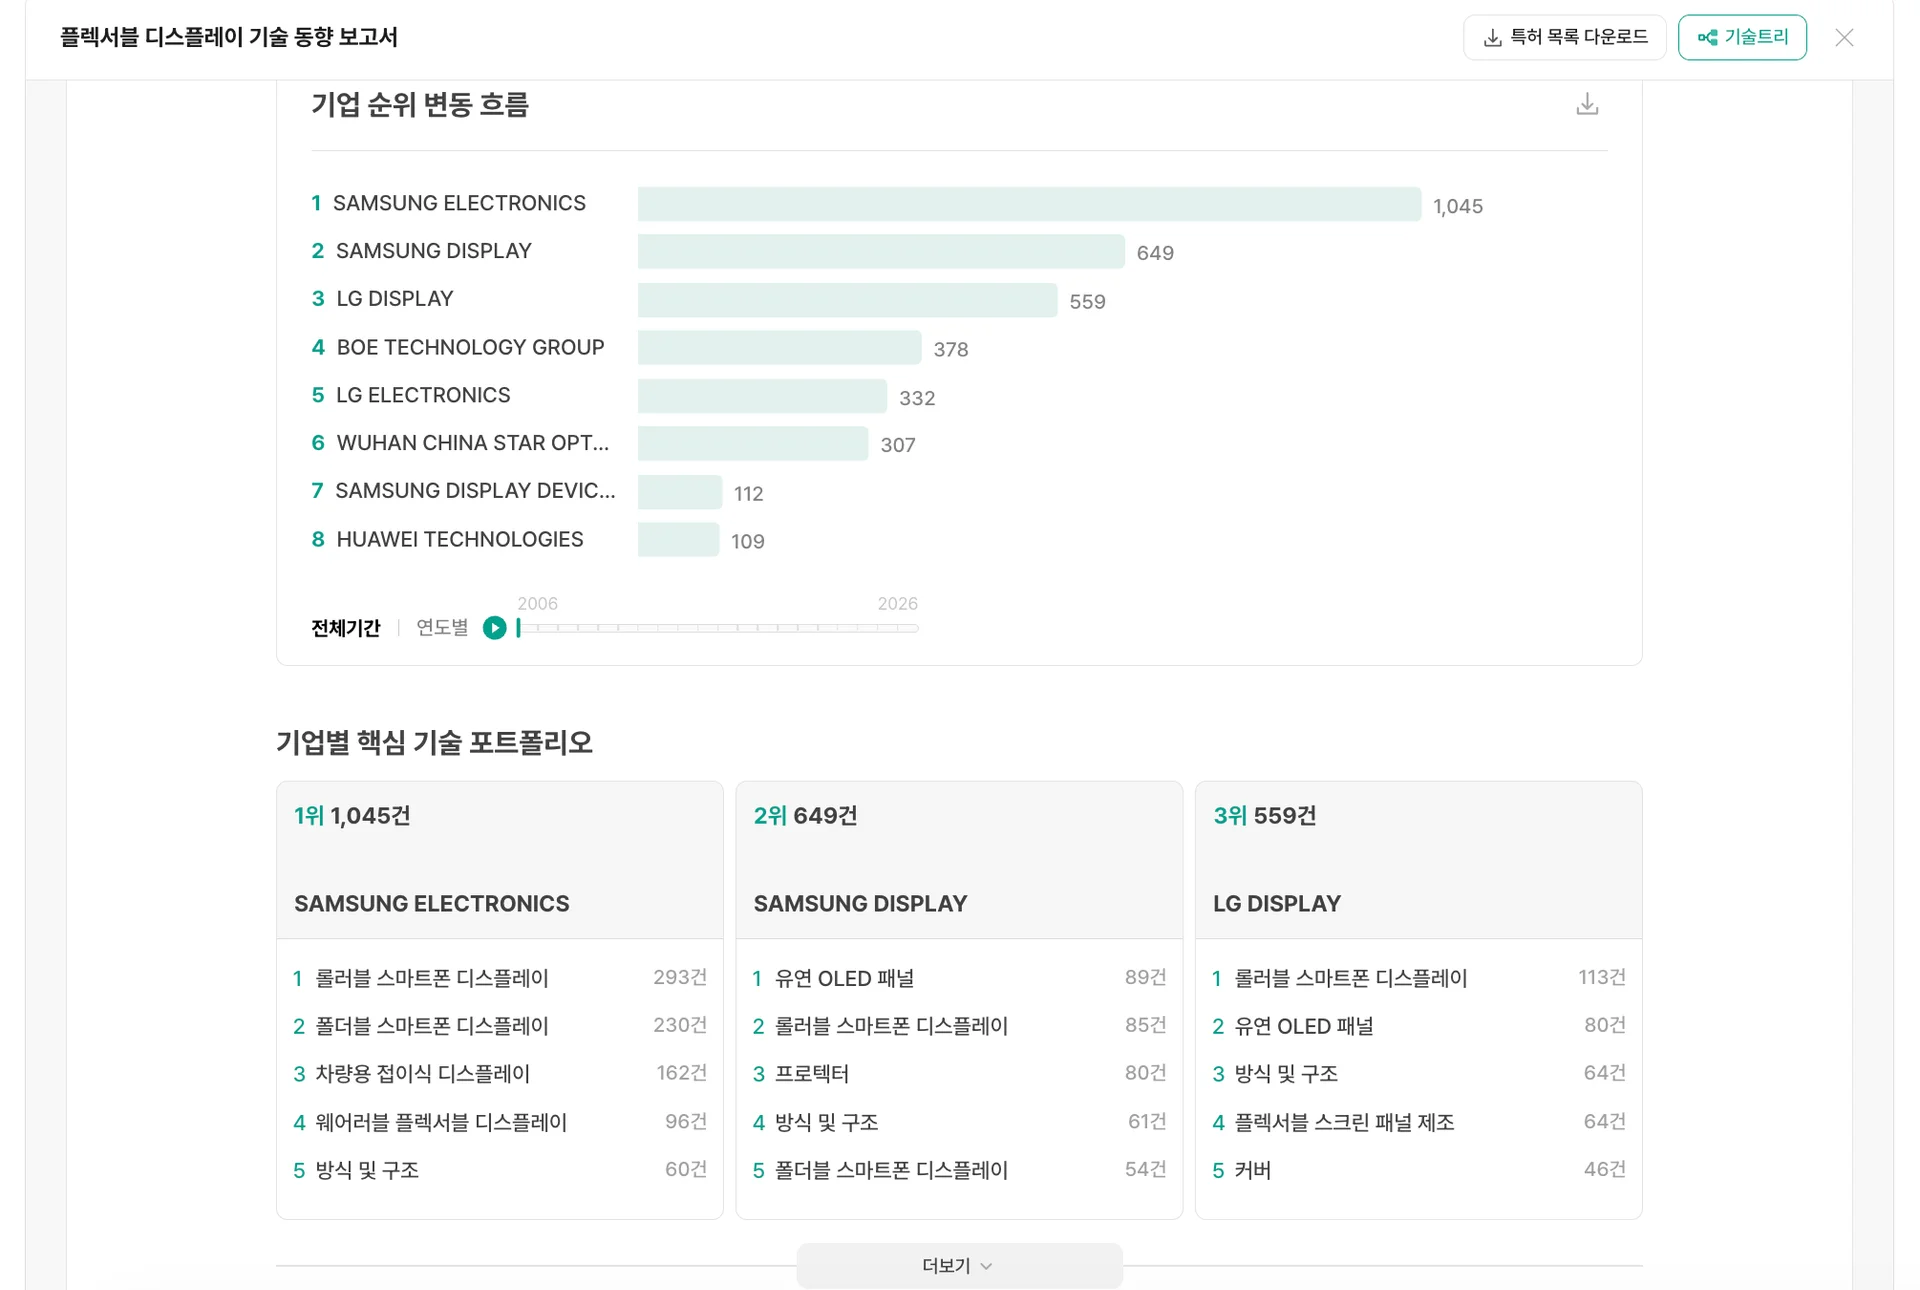Select the 전체기간 period option
The width and height of the screenshot is (1920, 1290).
(x=345, y=628)
